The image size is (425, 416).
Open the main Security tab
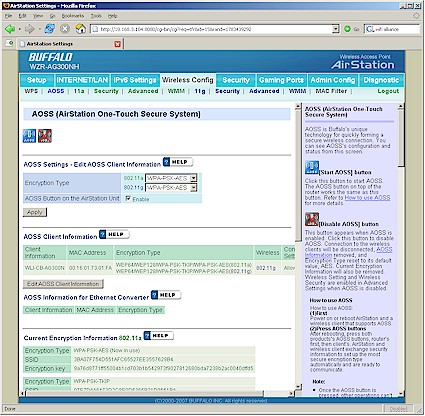[x=236, y=80]
